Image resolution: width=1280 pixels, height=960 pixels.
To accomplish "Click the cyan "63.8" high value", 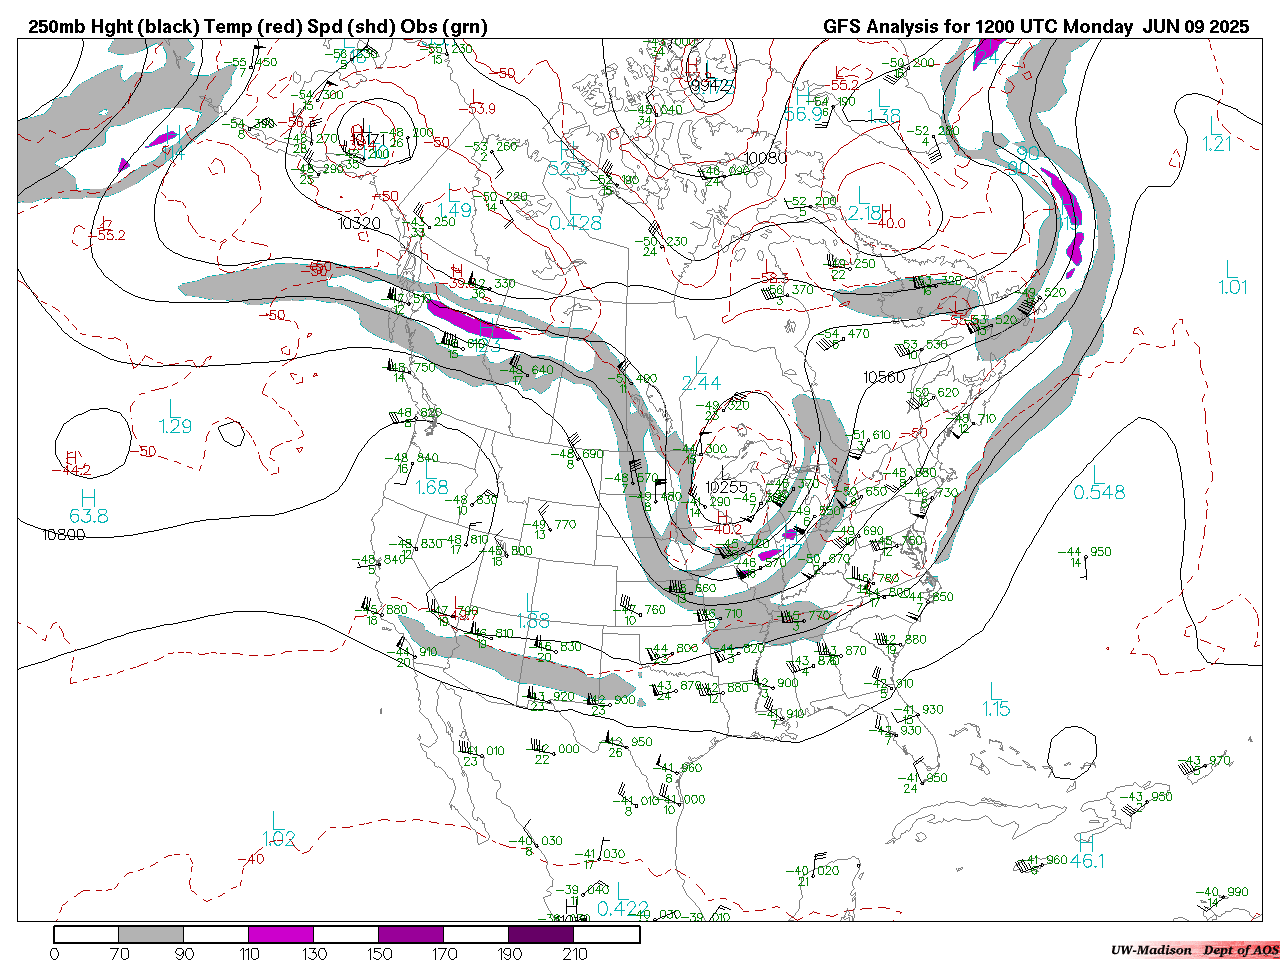I will click(88, 517).
